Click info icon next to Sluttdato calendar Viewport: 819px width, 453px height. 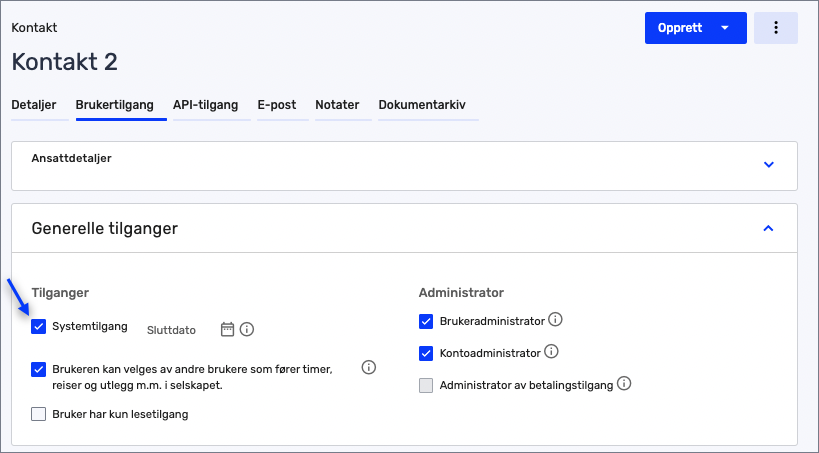[247, 329]
